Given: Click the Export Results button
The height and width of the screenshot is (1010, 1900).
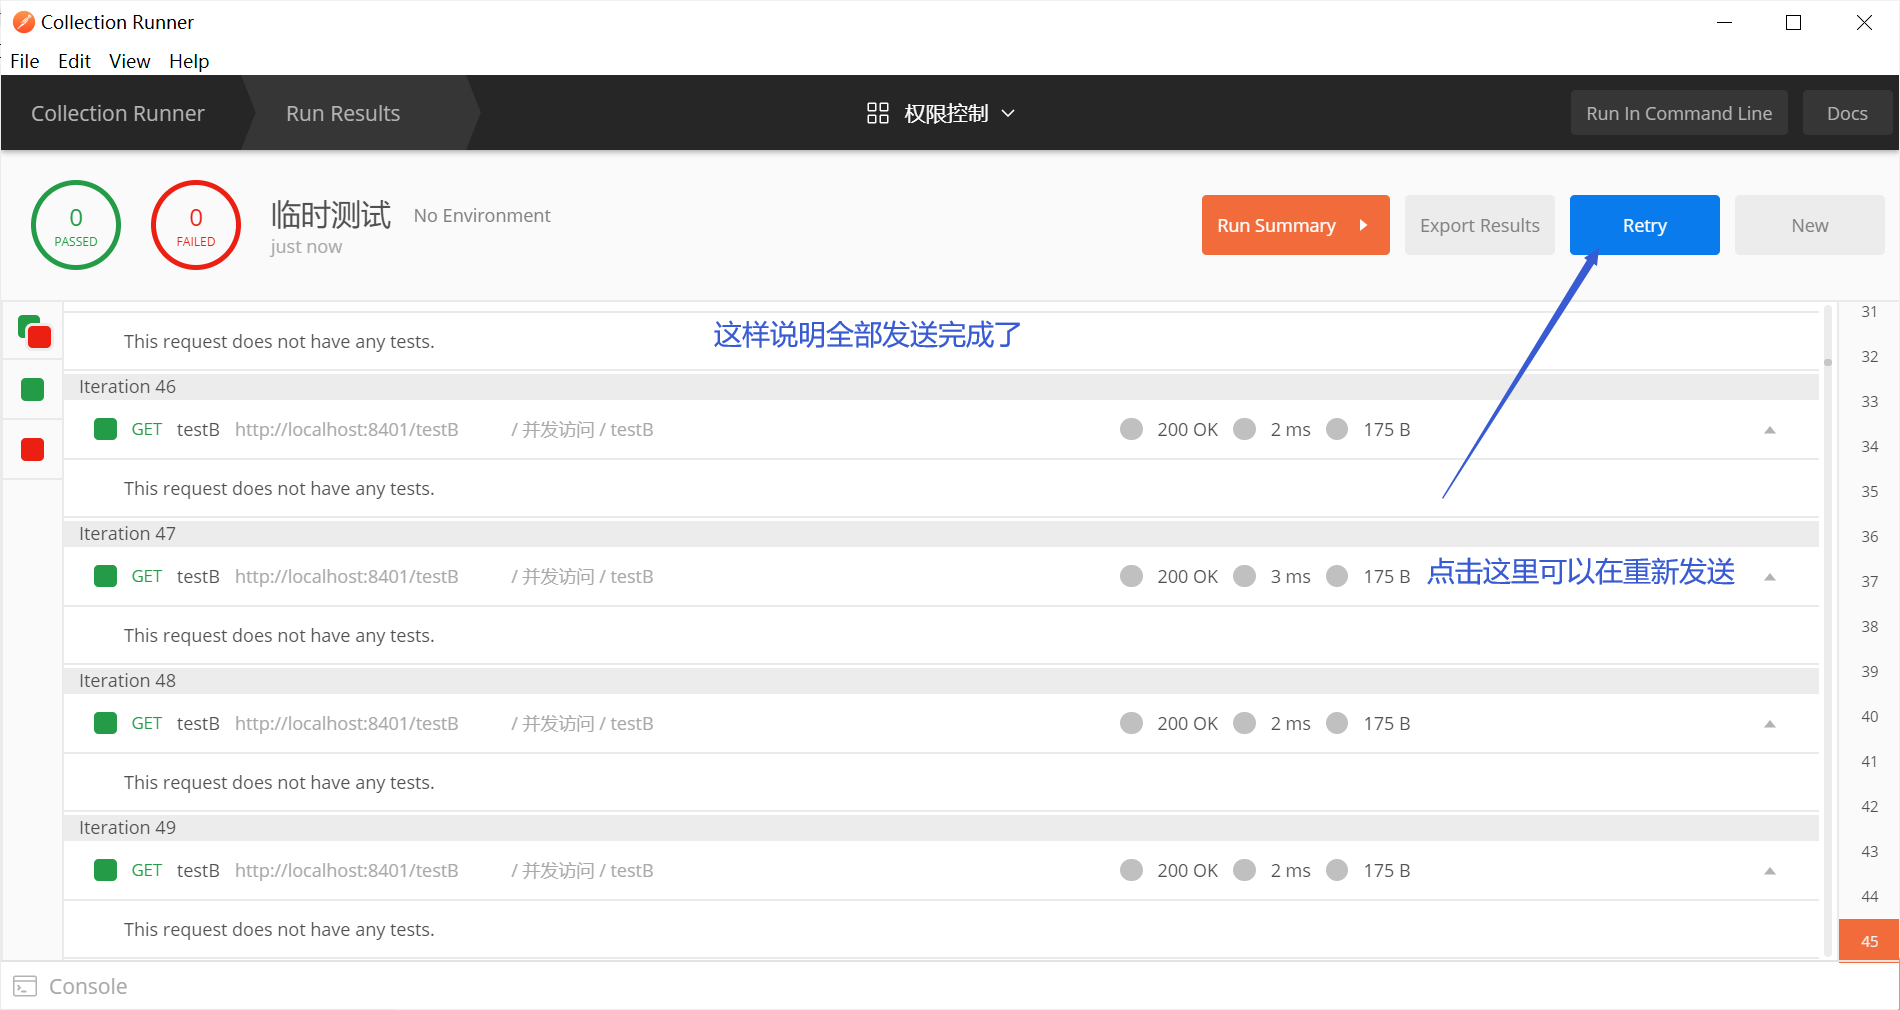Looking at the screenshot, I should tap(1479, 225).
